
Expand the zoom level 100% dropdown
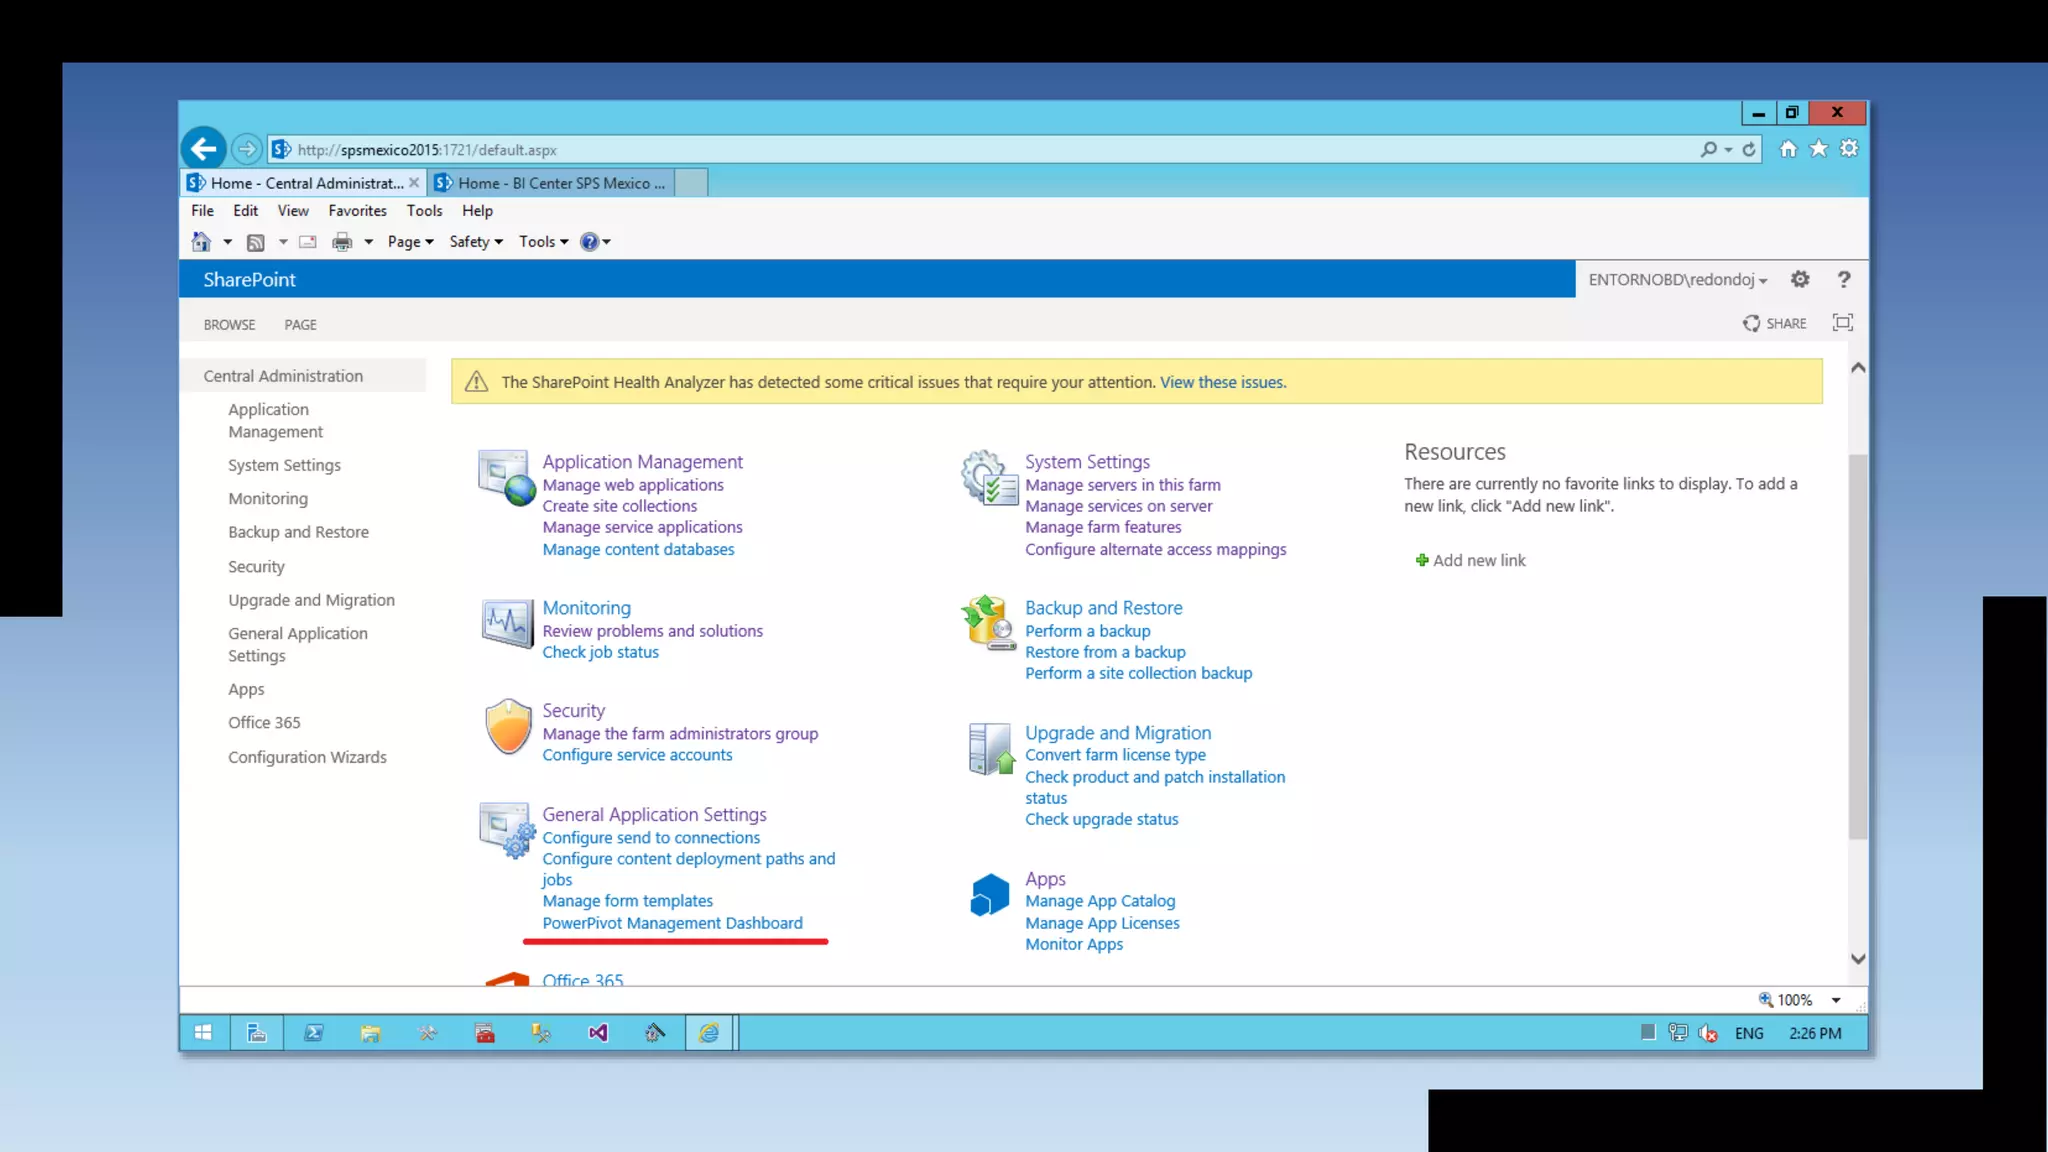pyautogui.click(x=1836, y=1000)
